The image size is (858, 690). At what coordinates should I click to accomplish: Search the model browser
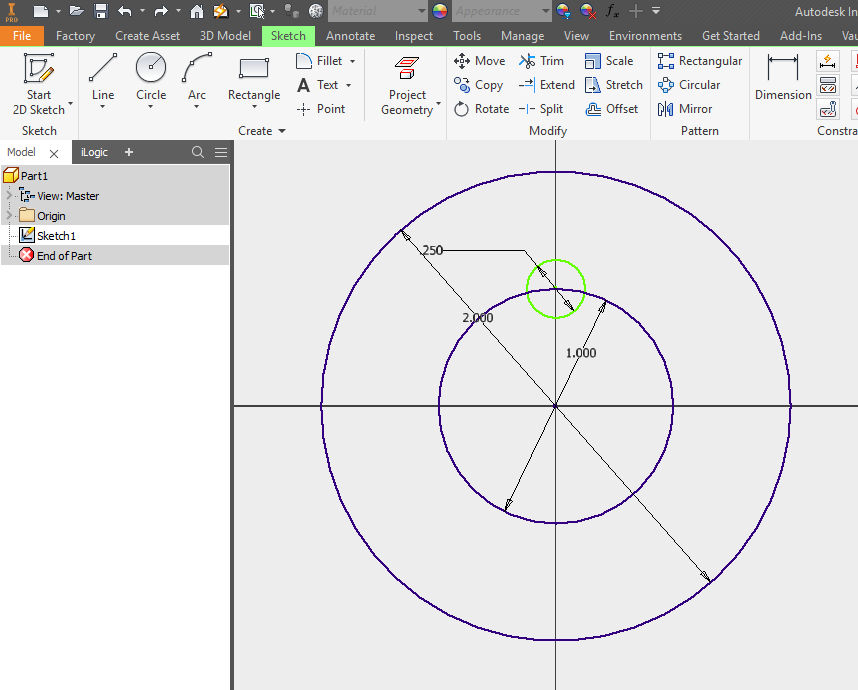tap(198, 152)
